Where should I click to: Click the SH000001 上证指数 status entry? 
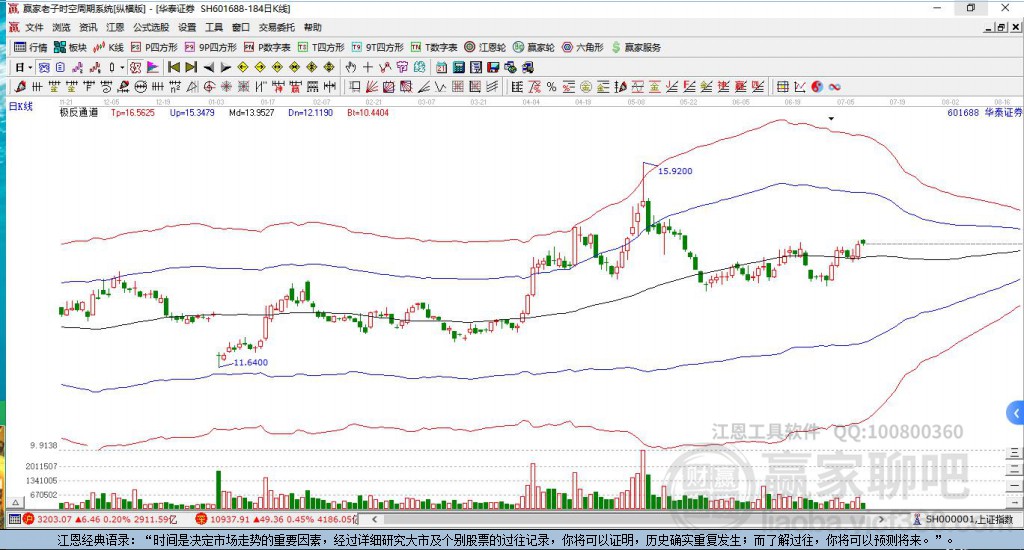click(x=969, y=519)
